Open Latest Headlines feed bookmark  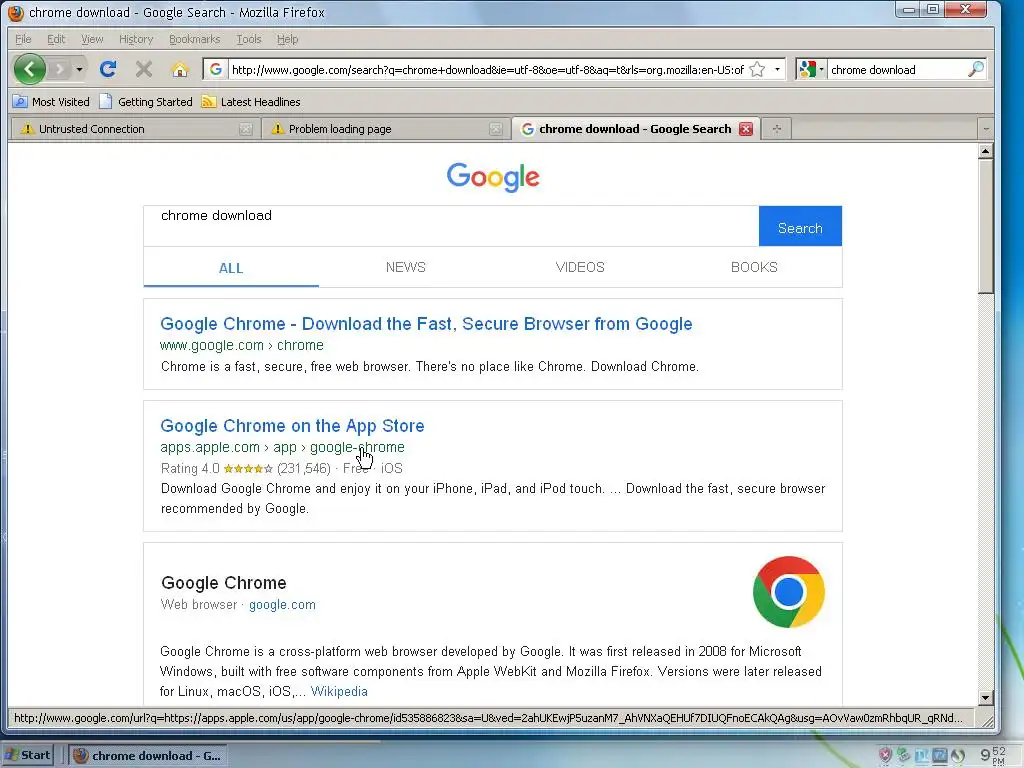click(251, 102)
